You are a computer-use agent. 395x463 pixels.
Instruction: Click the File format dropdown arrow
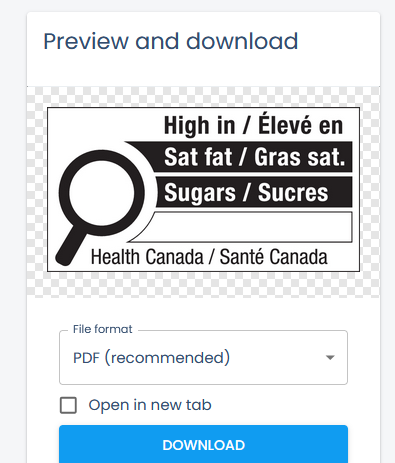(x=330, y=358)
